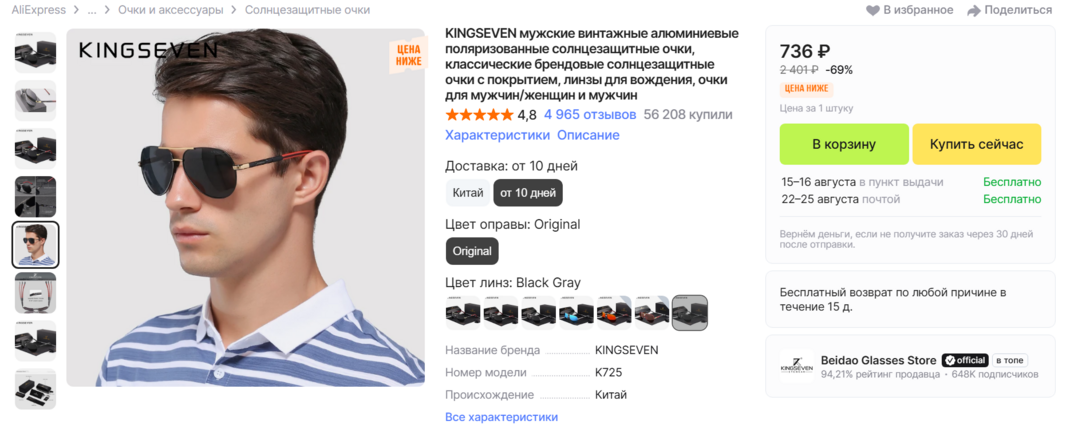Expand the collapsed breadcrumb ellipsis
1090x433 pixels.
tap(92, 10)
